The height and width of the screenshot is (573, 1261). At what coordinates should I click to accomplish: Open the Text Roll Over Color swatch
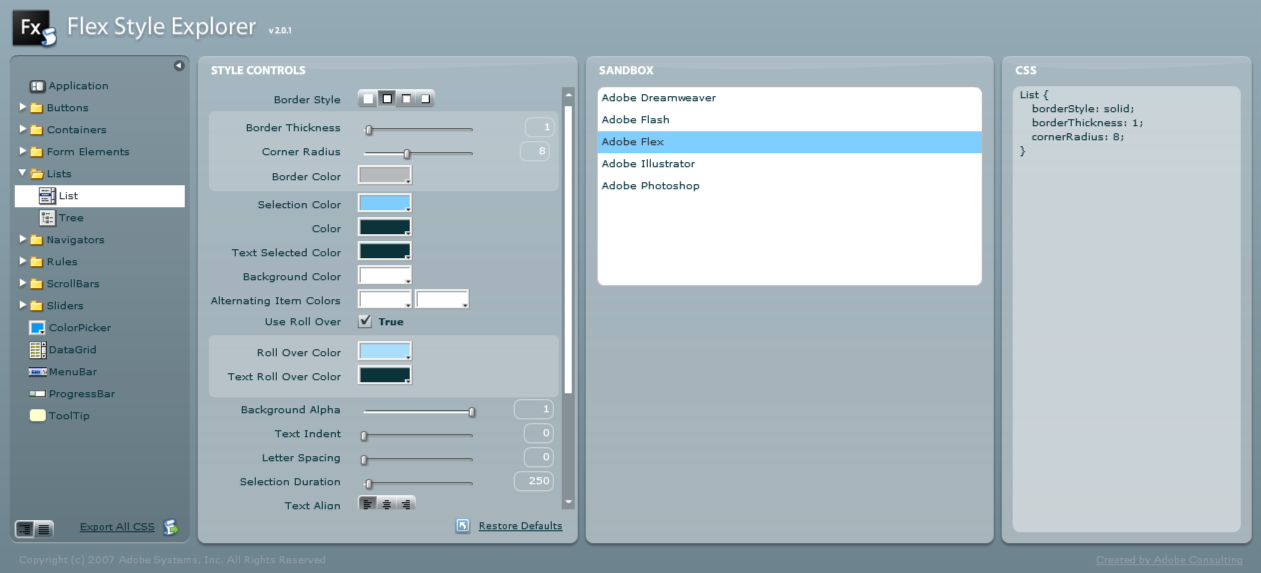385,376
